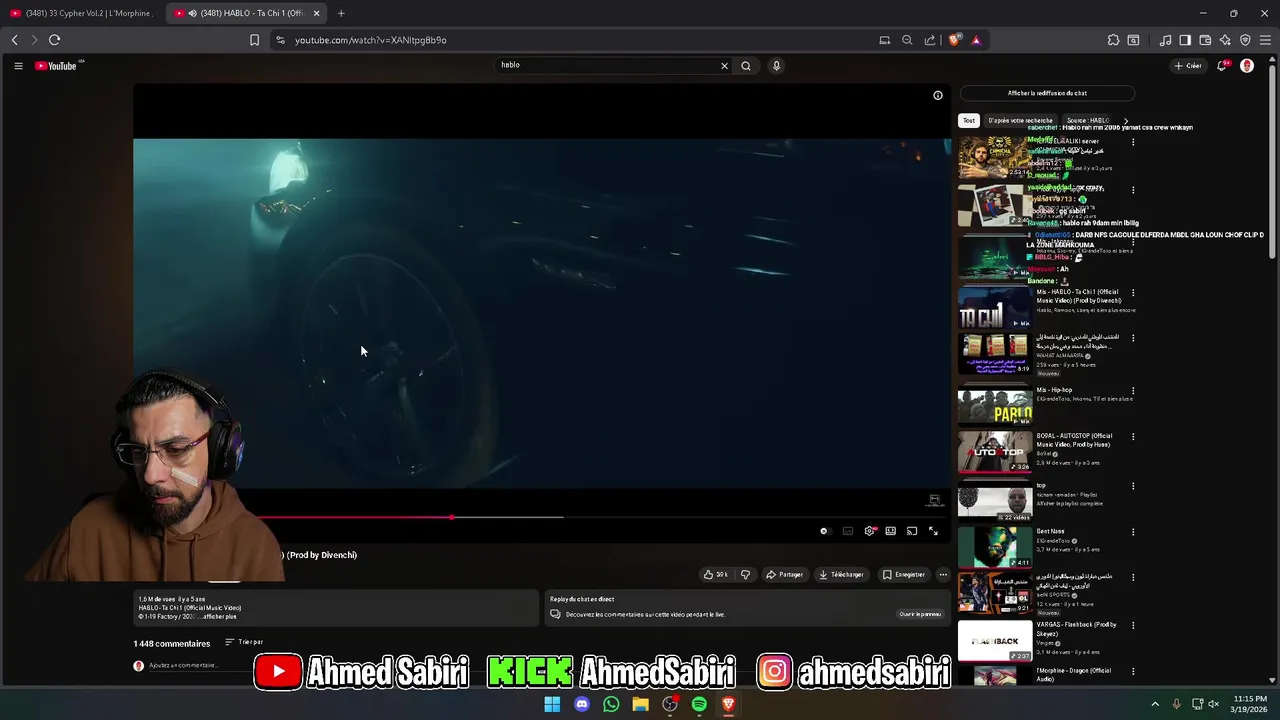Save video with Enregistrer button
Viewport: 1280px width, 720px height.
pos(904,575)
